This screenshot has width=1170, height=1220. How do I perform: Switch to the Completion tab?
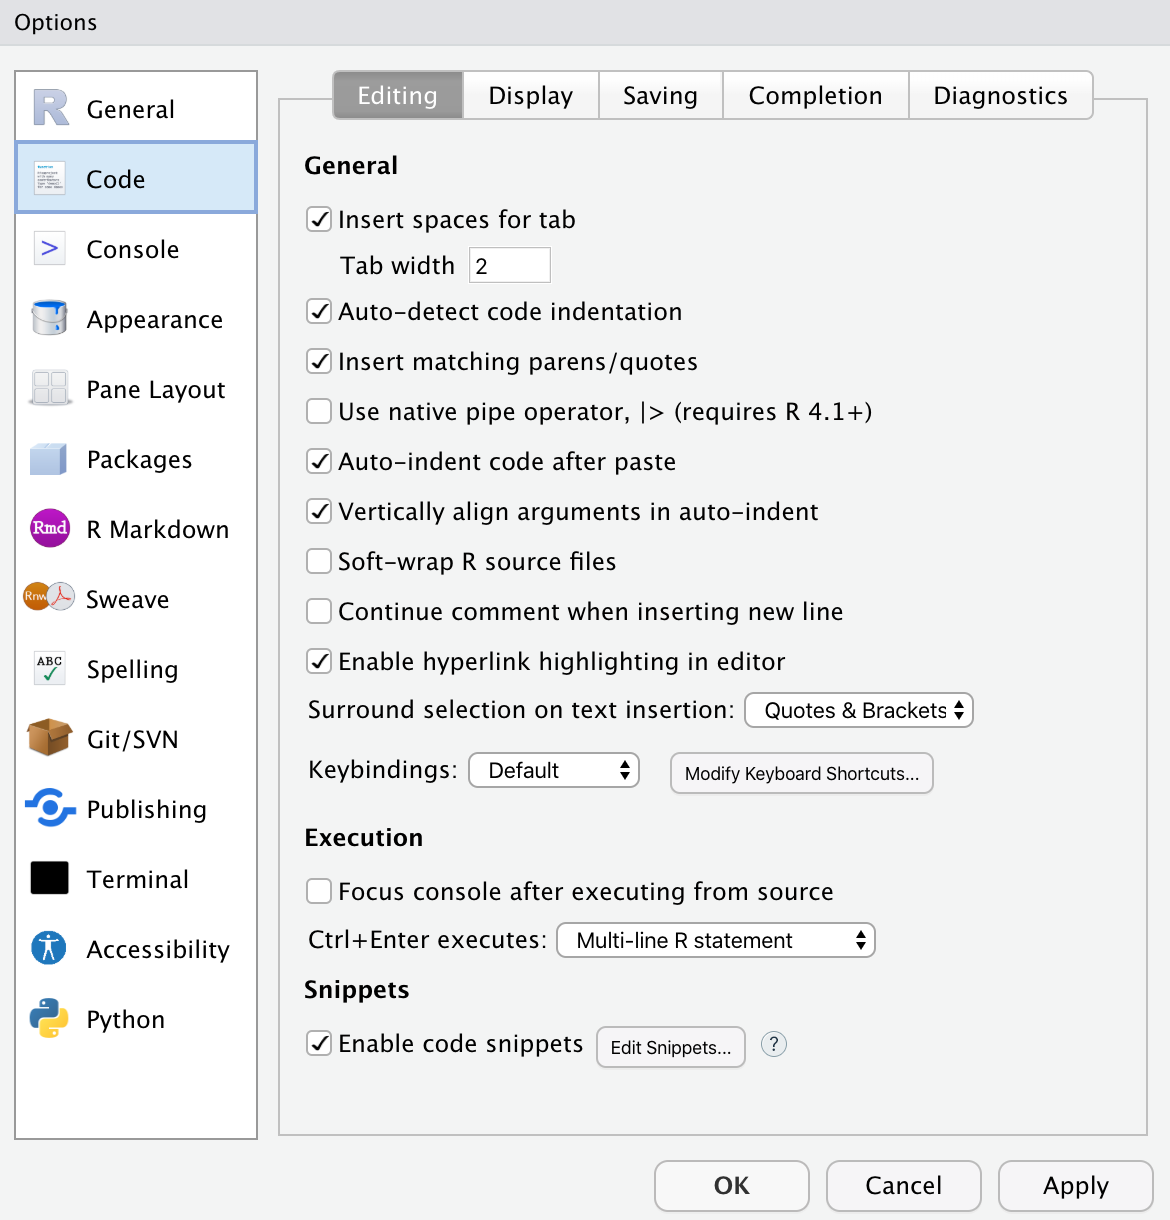(x=816, y=95)
